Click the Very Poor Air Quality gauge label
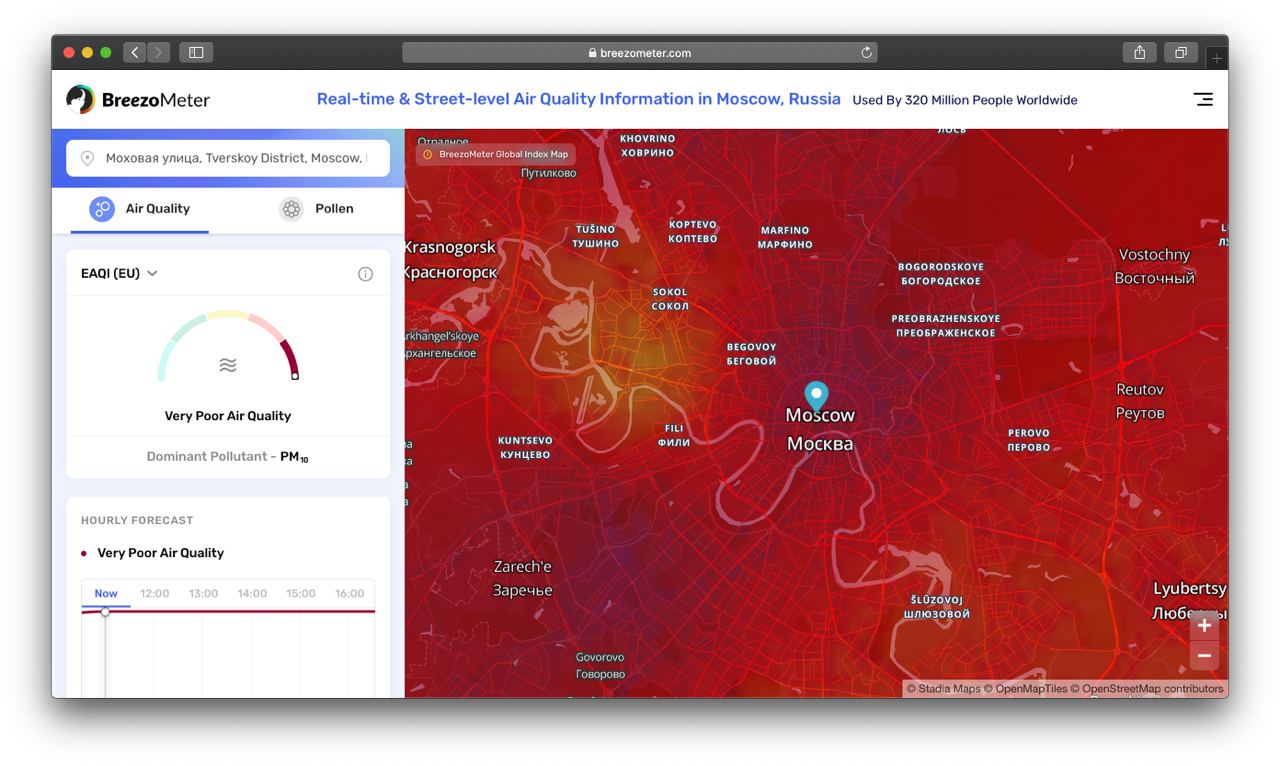Image resolution: width=1280 pixels, height=766 pixels. pyautogui.click(x=228, y=416)
